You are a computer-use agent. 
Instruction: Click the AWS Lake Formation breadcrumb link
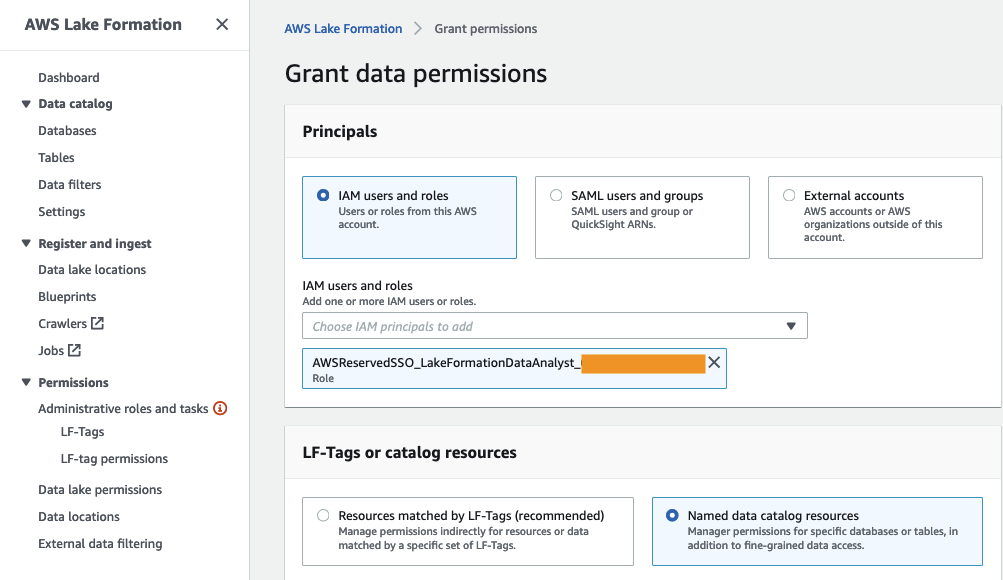(x=343, y=29)
